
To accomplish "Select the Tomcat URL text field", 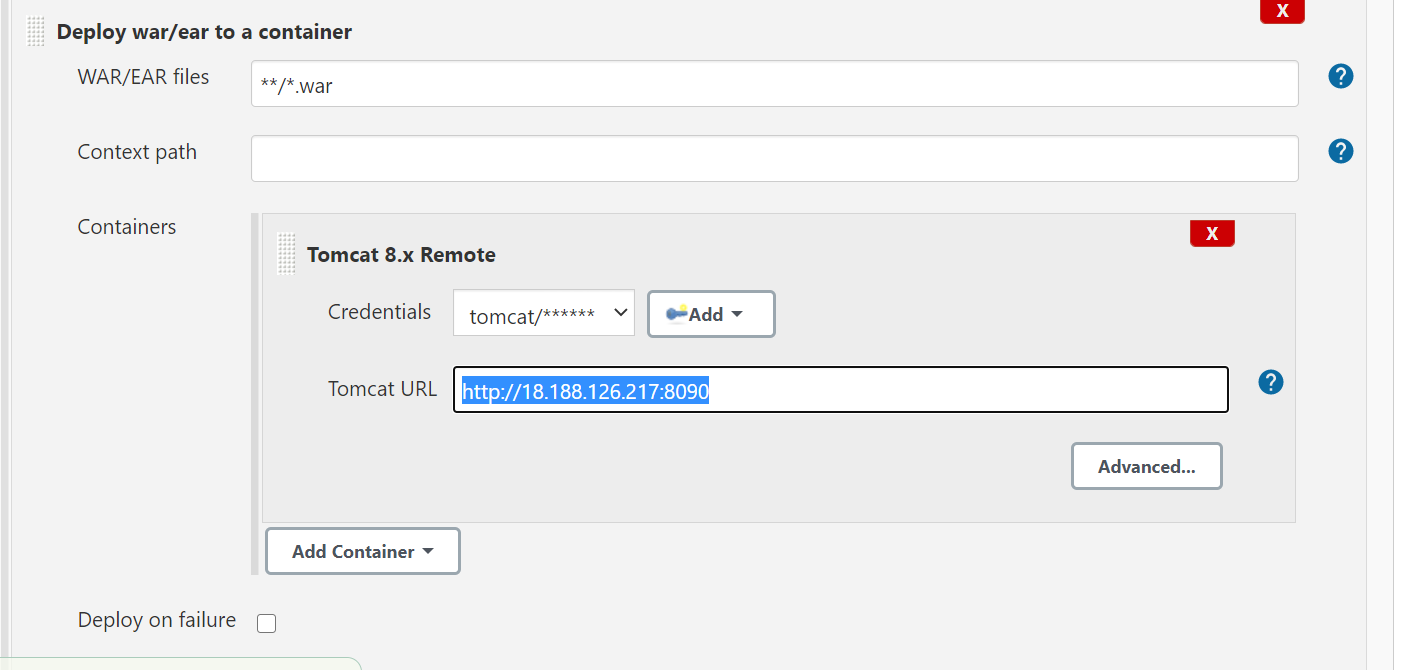I will pos(840,390).
